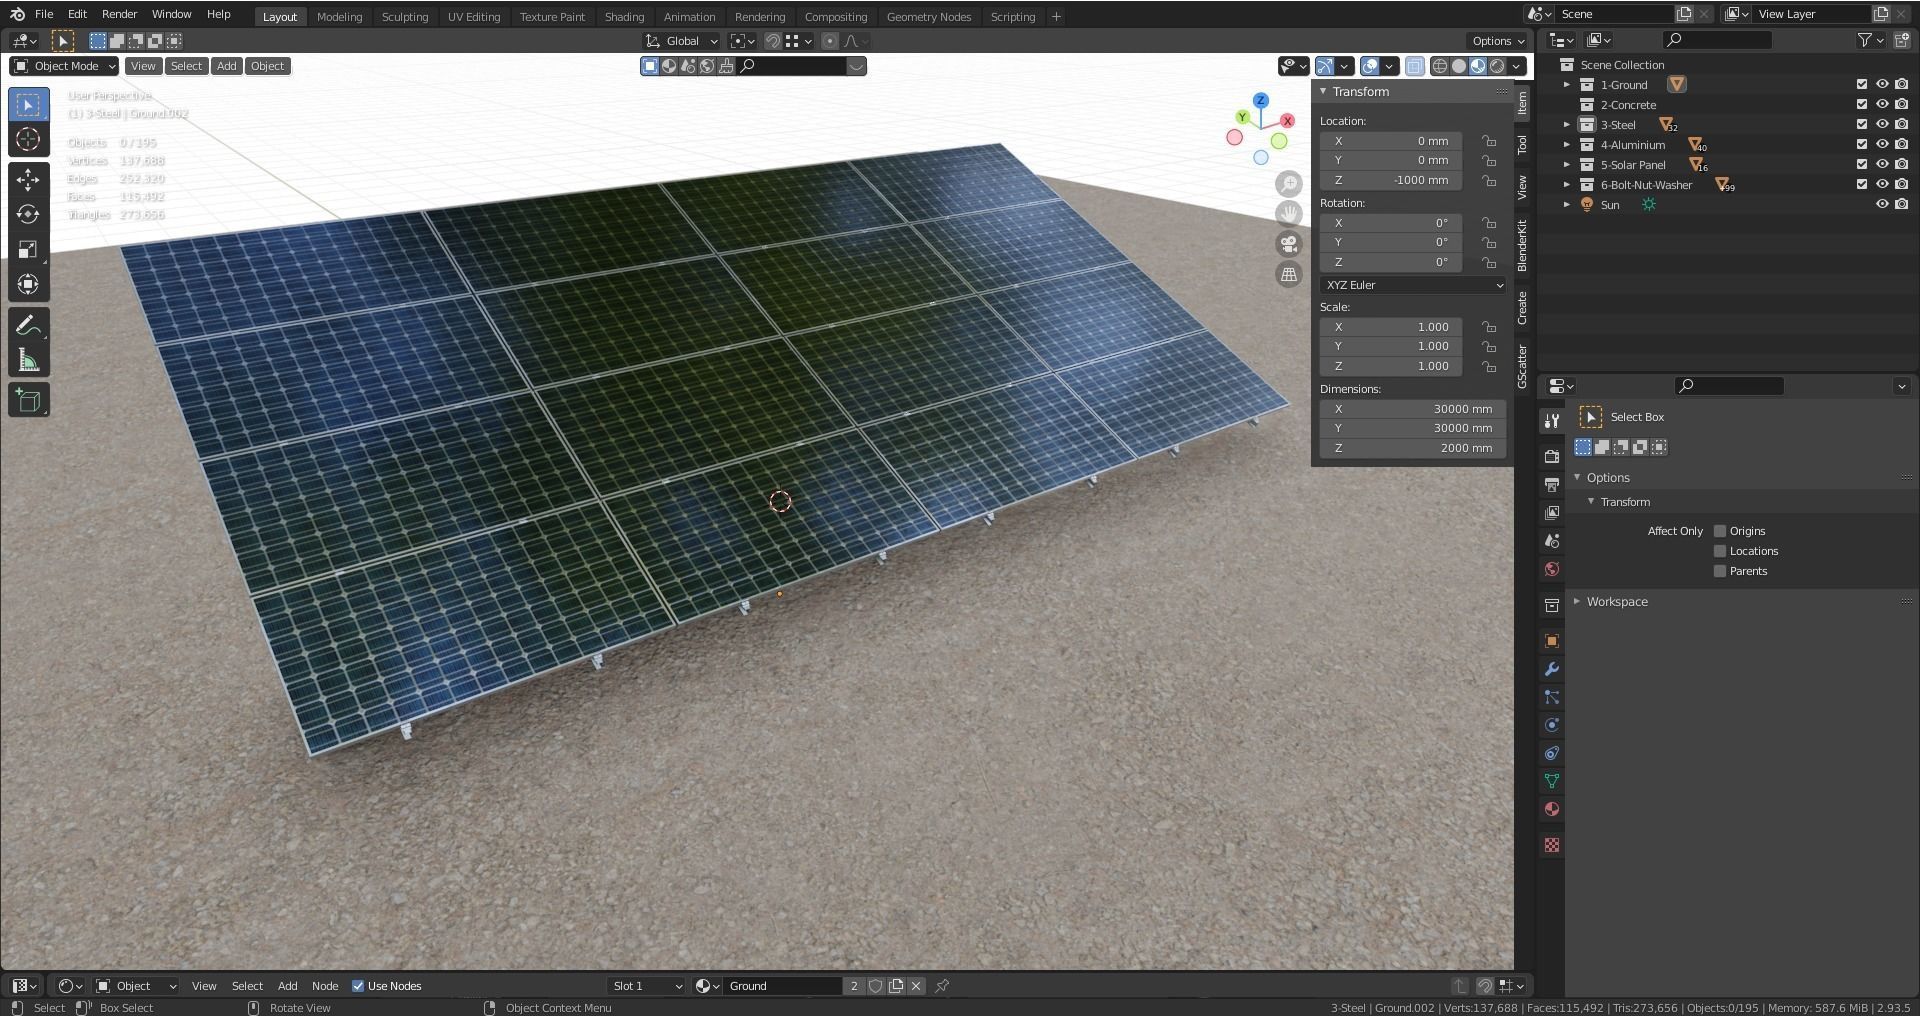Switch to wireframe viewport shading
This screenshot has width=1920, height=1016.
(1440, 66)
